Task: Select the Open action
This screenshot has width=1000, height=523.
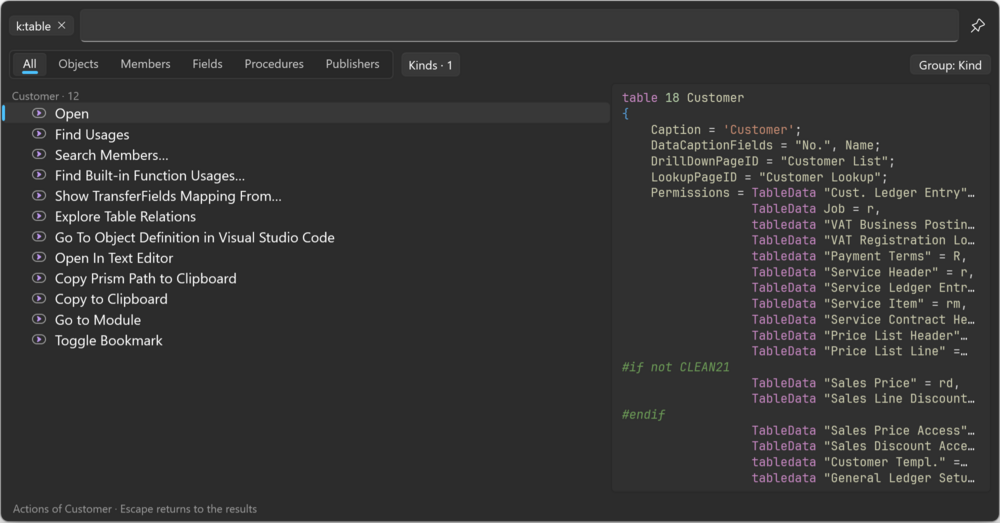Action: [x=306, y=114]
